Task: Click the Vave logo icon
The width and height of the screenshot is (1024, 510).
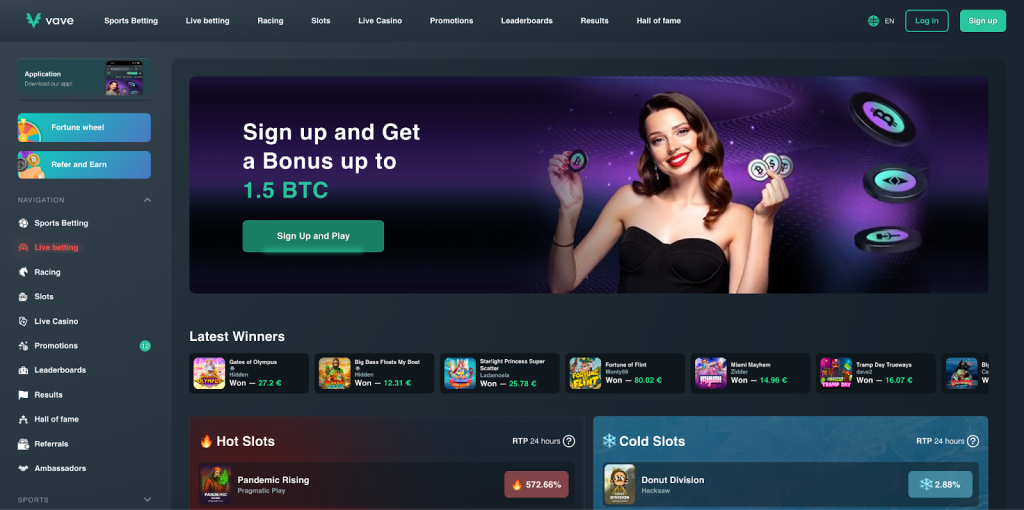Action: pyautogui.click(x=33, y=20)
